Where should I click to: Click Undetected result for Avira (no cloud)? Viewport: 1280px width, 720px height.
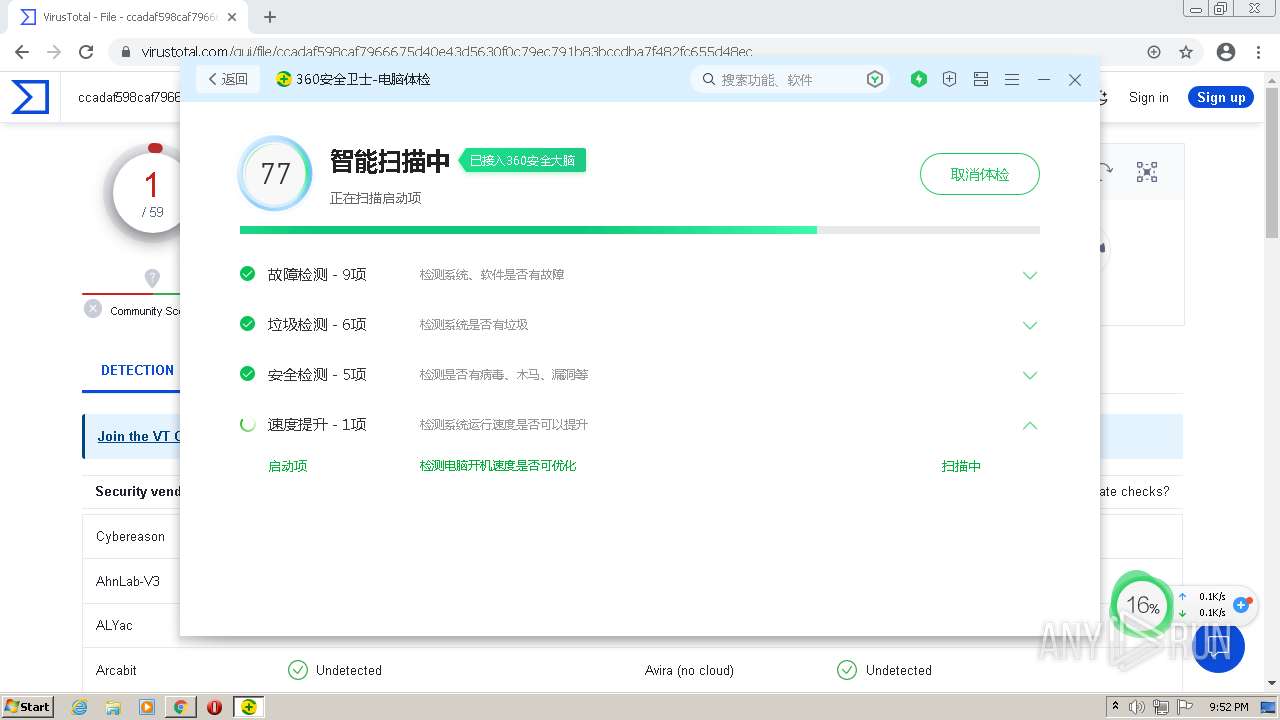[x=898, y=670]
